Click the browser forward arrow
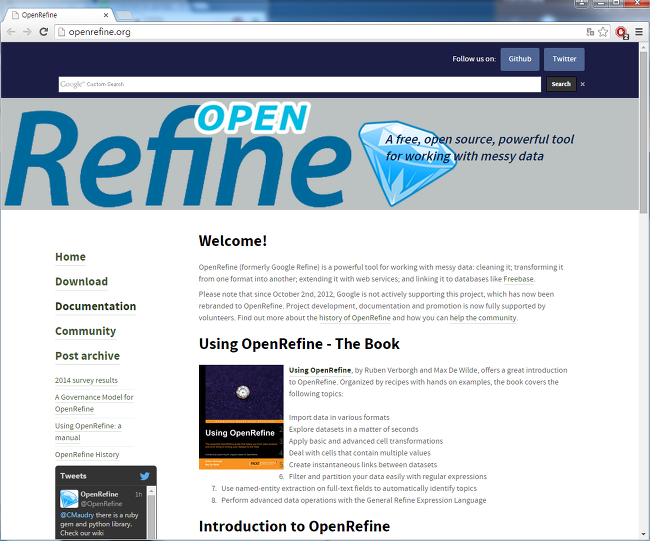The width and height of the screenshot is (650, 541). pyautogui.click(x=27, y=32)
